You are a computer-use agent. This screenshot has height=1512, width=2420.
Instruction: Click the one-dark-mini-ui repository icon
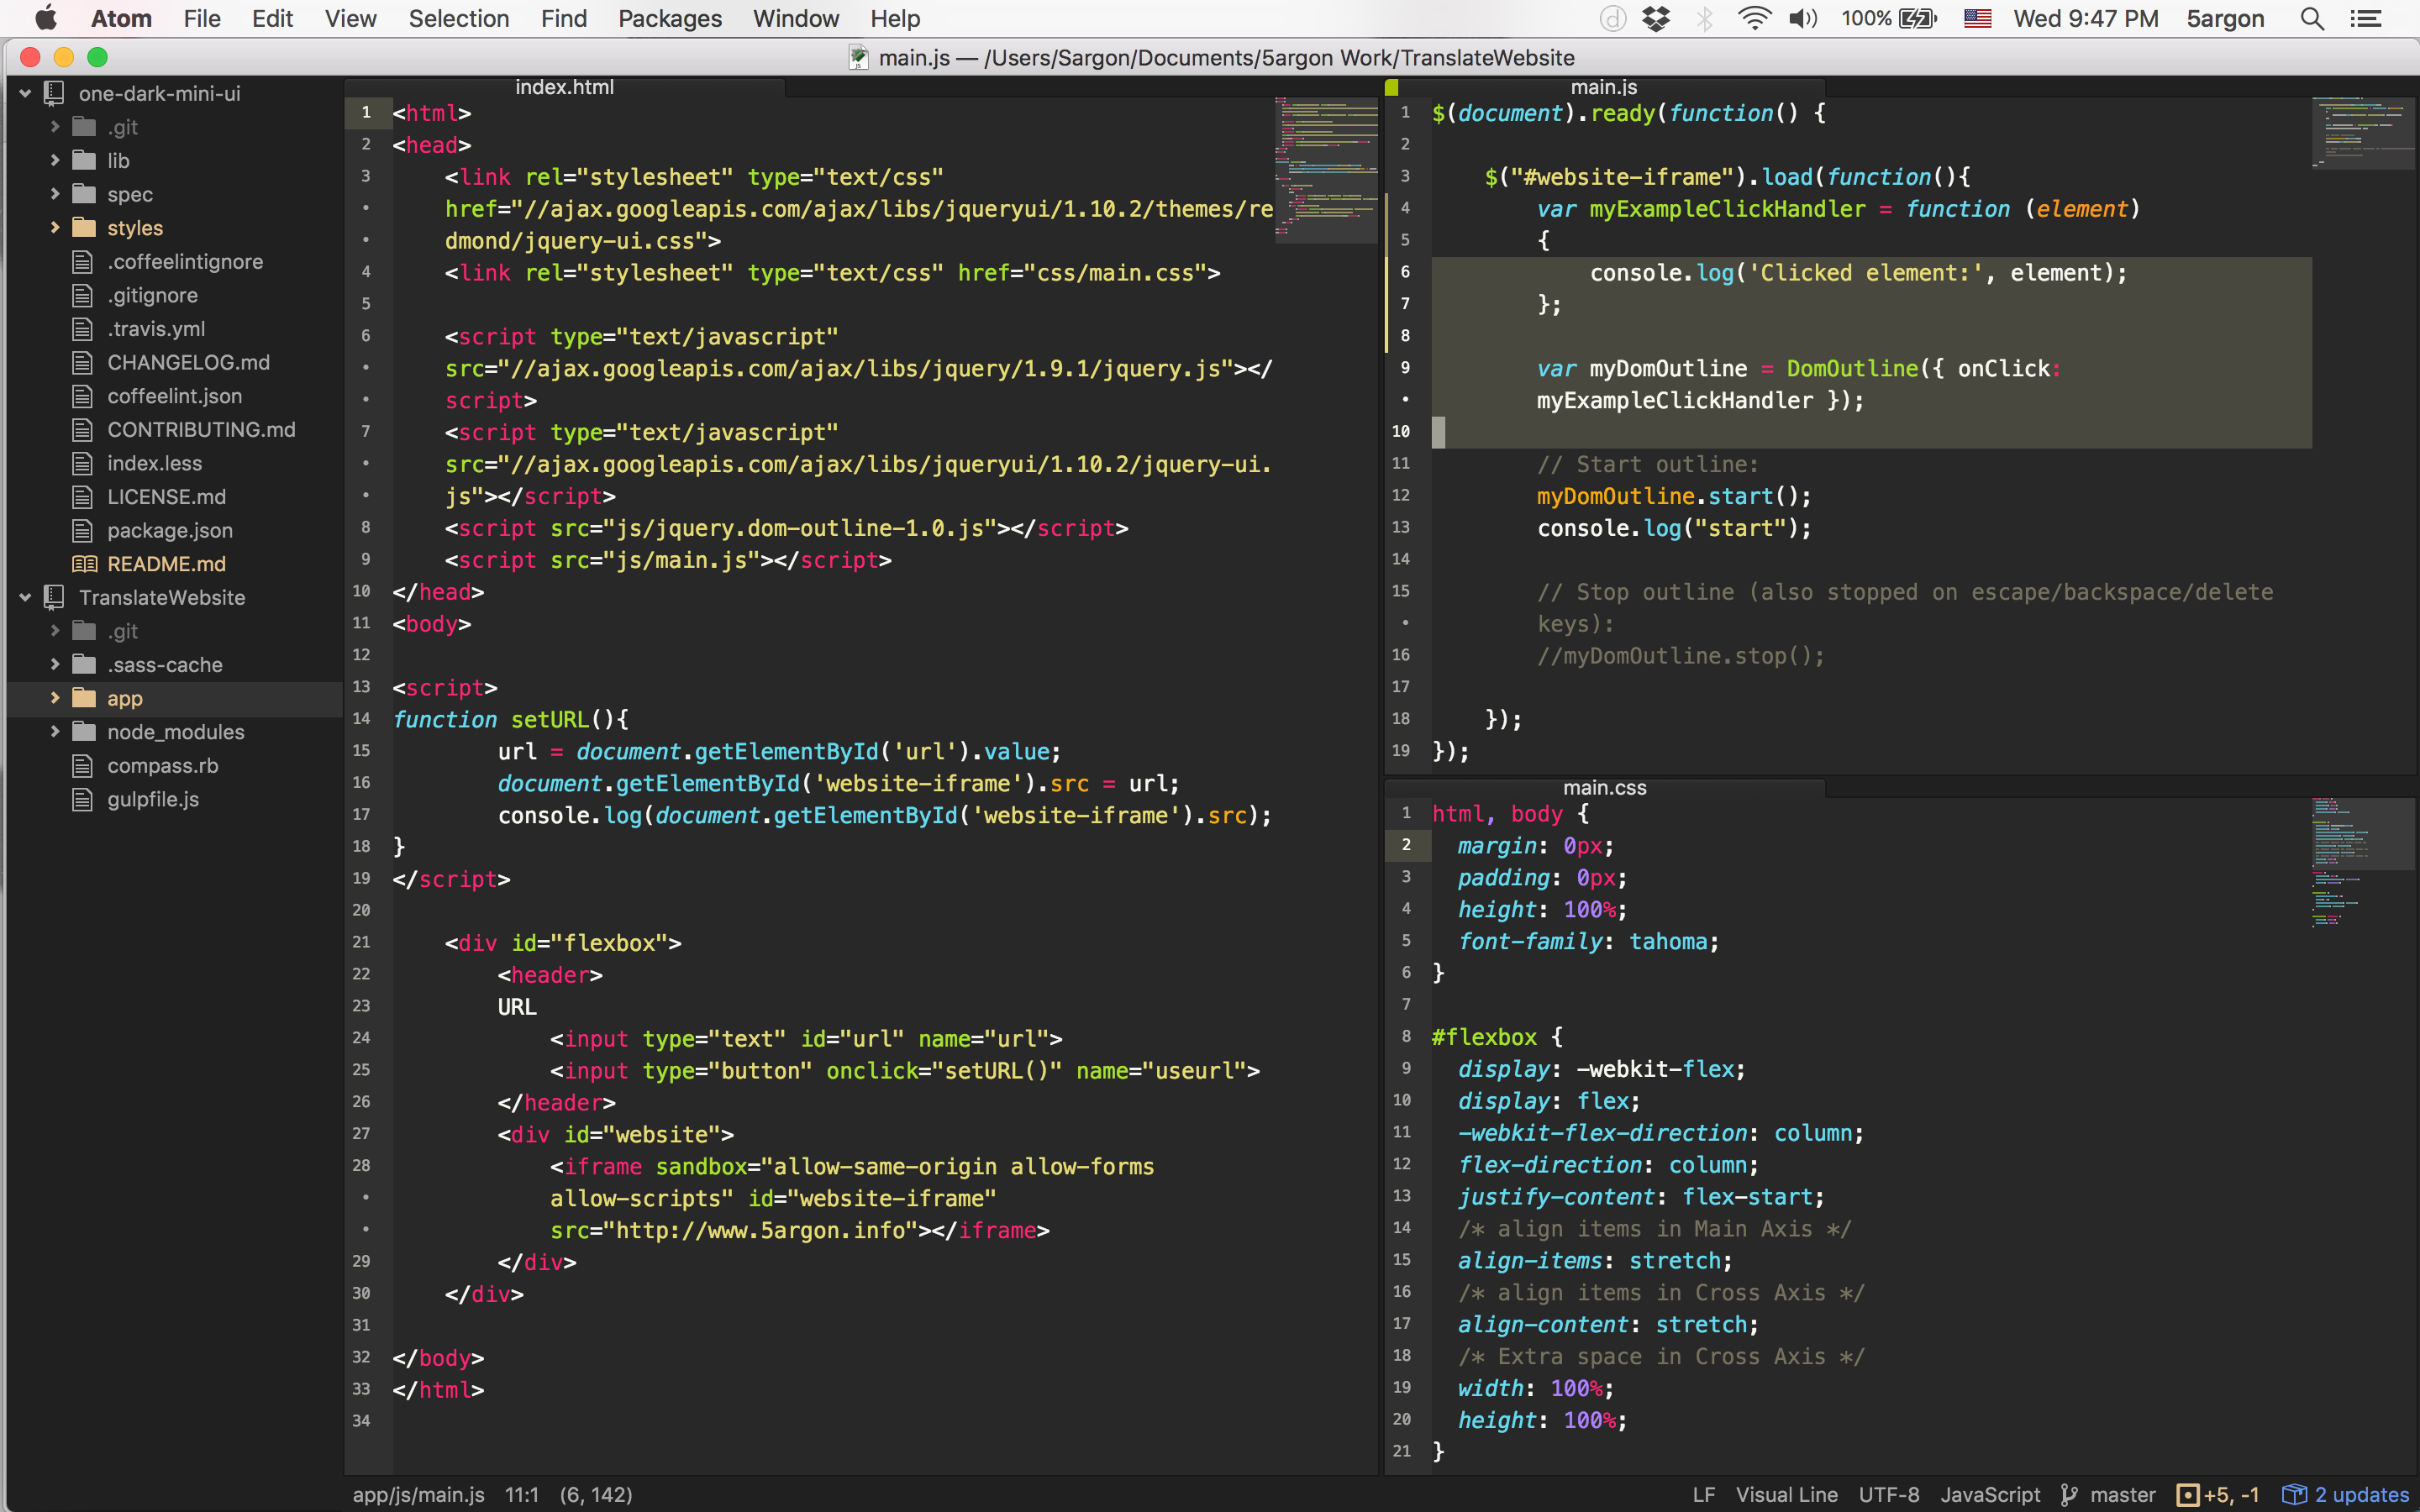point(54,94)
